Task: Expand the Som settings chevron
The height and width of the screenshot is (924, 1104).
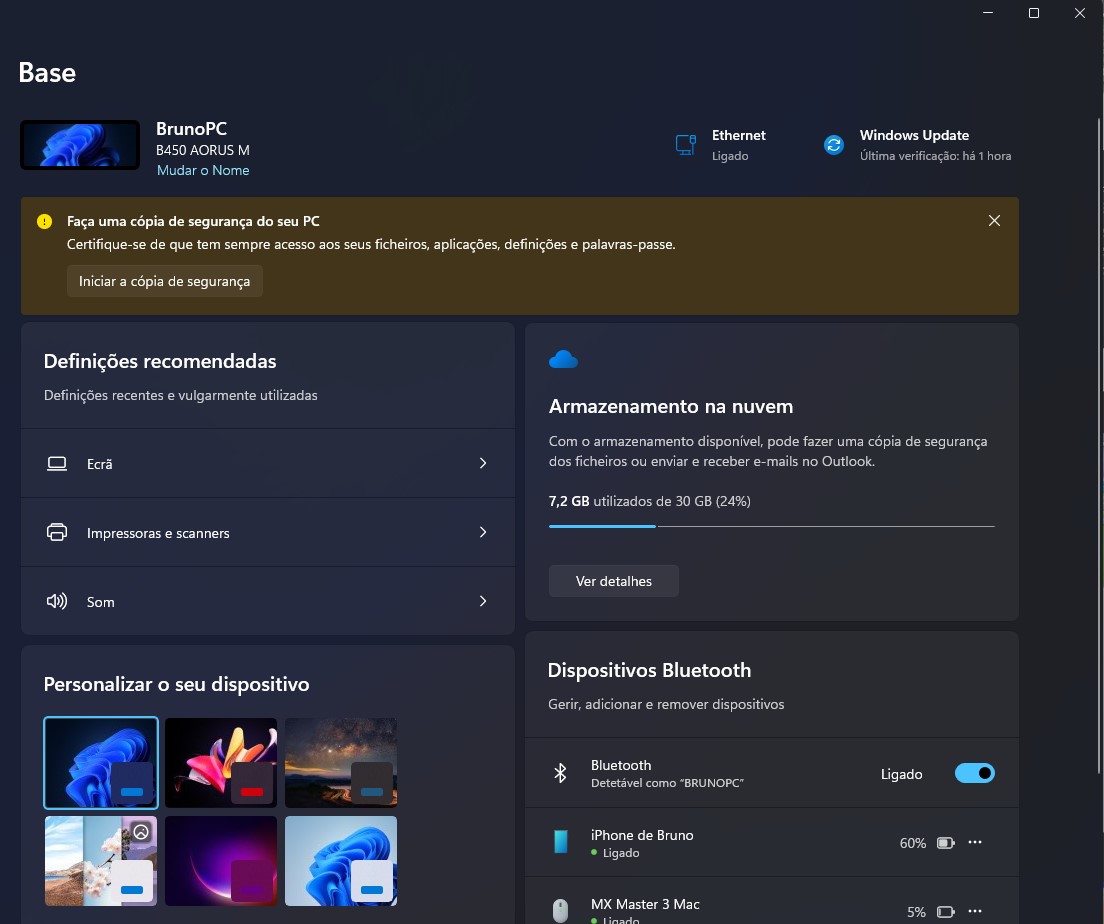Action: [x=483, y=601]
